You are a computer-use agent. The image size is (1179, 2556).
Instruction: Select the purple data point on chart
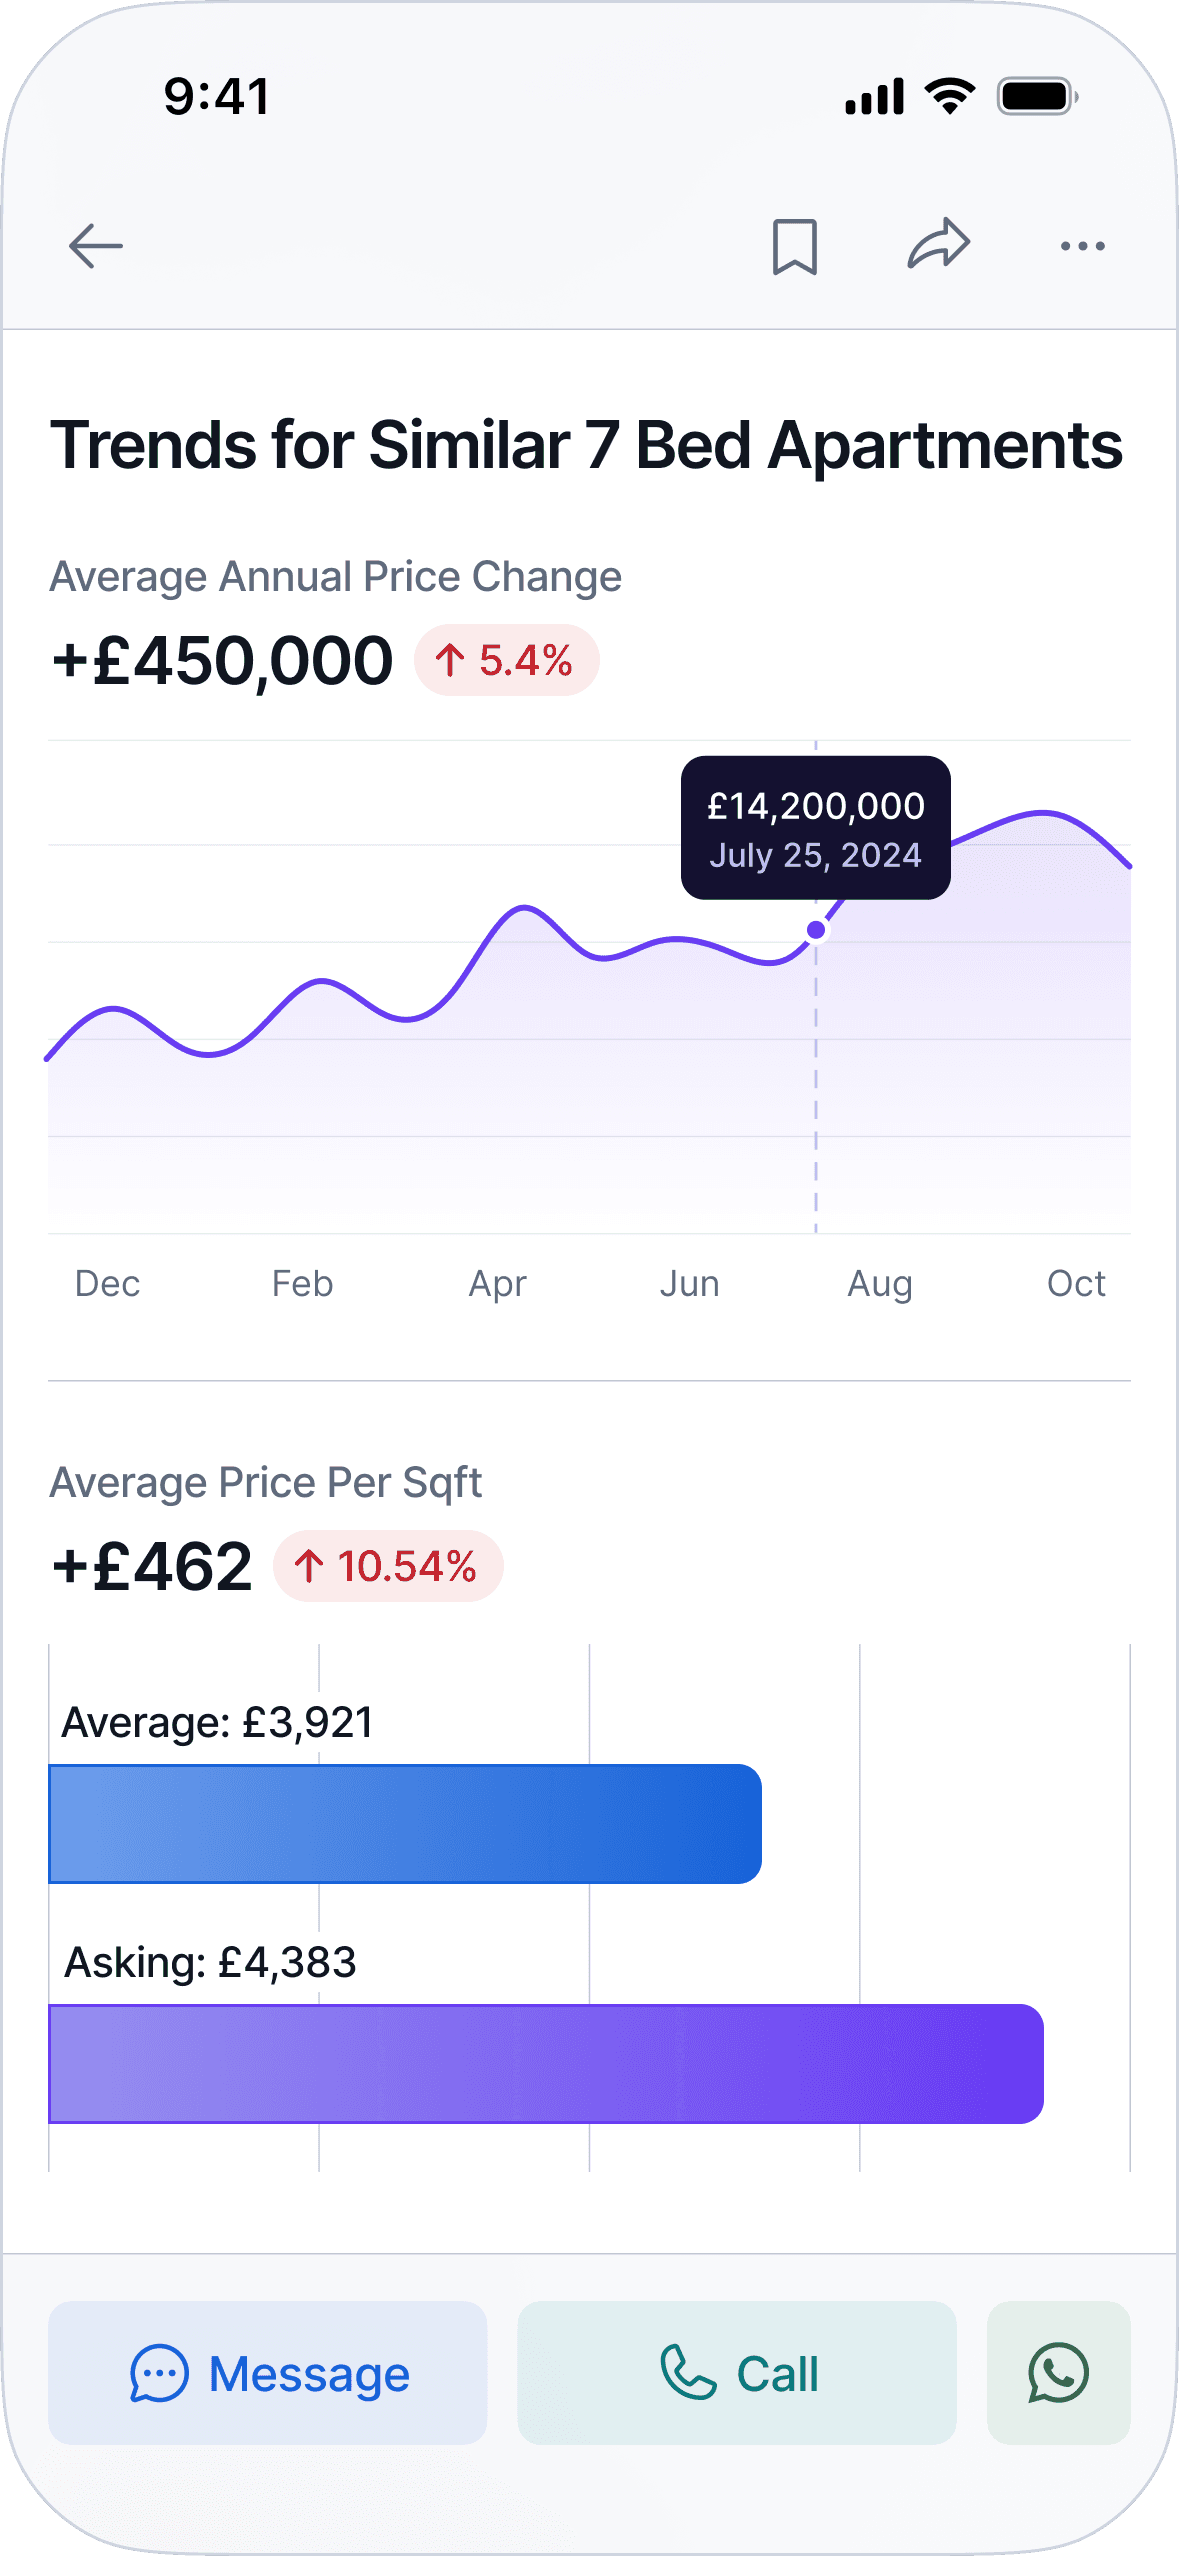[816, 930]
